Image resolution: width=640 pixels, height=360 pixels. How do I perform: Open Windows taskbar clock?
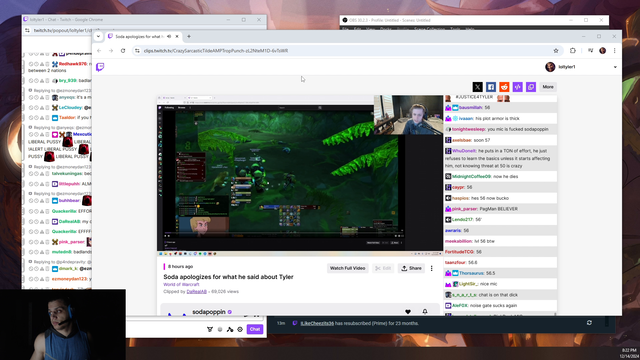coord(629,353)
